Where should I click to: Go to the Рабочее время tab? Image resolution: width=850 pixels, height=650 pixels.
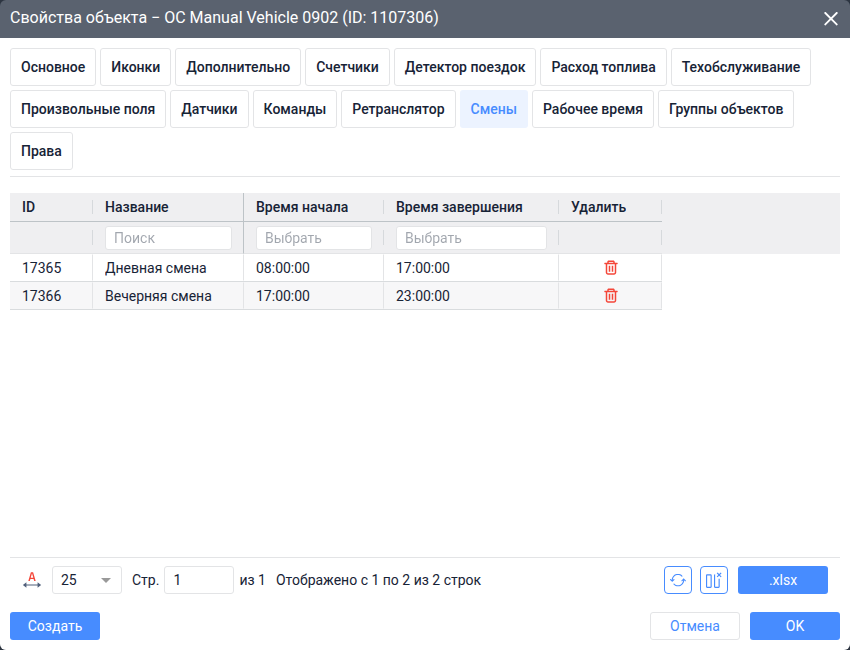pos(593,109)
